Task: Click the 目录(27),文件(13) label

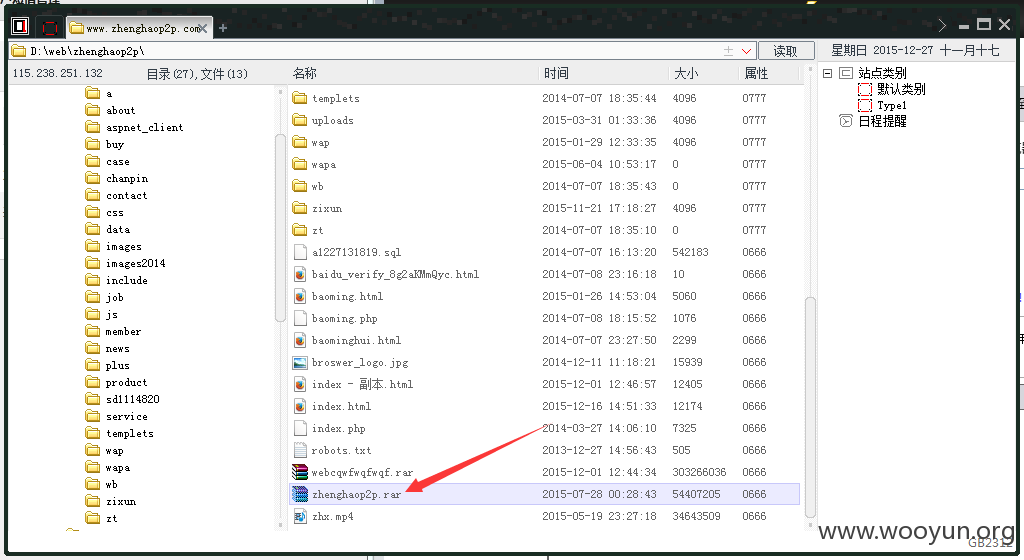Action: tap(197, 74)
